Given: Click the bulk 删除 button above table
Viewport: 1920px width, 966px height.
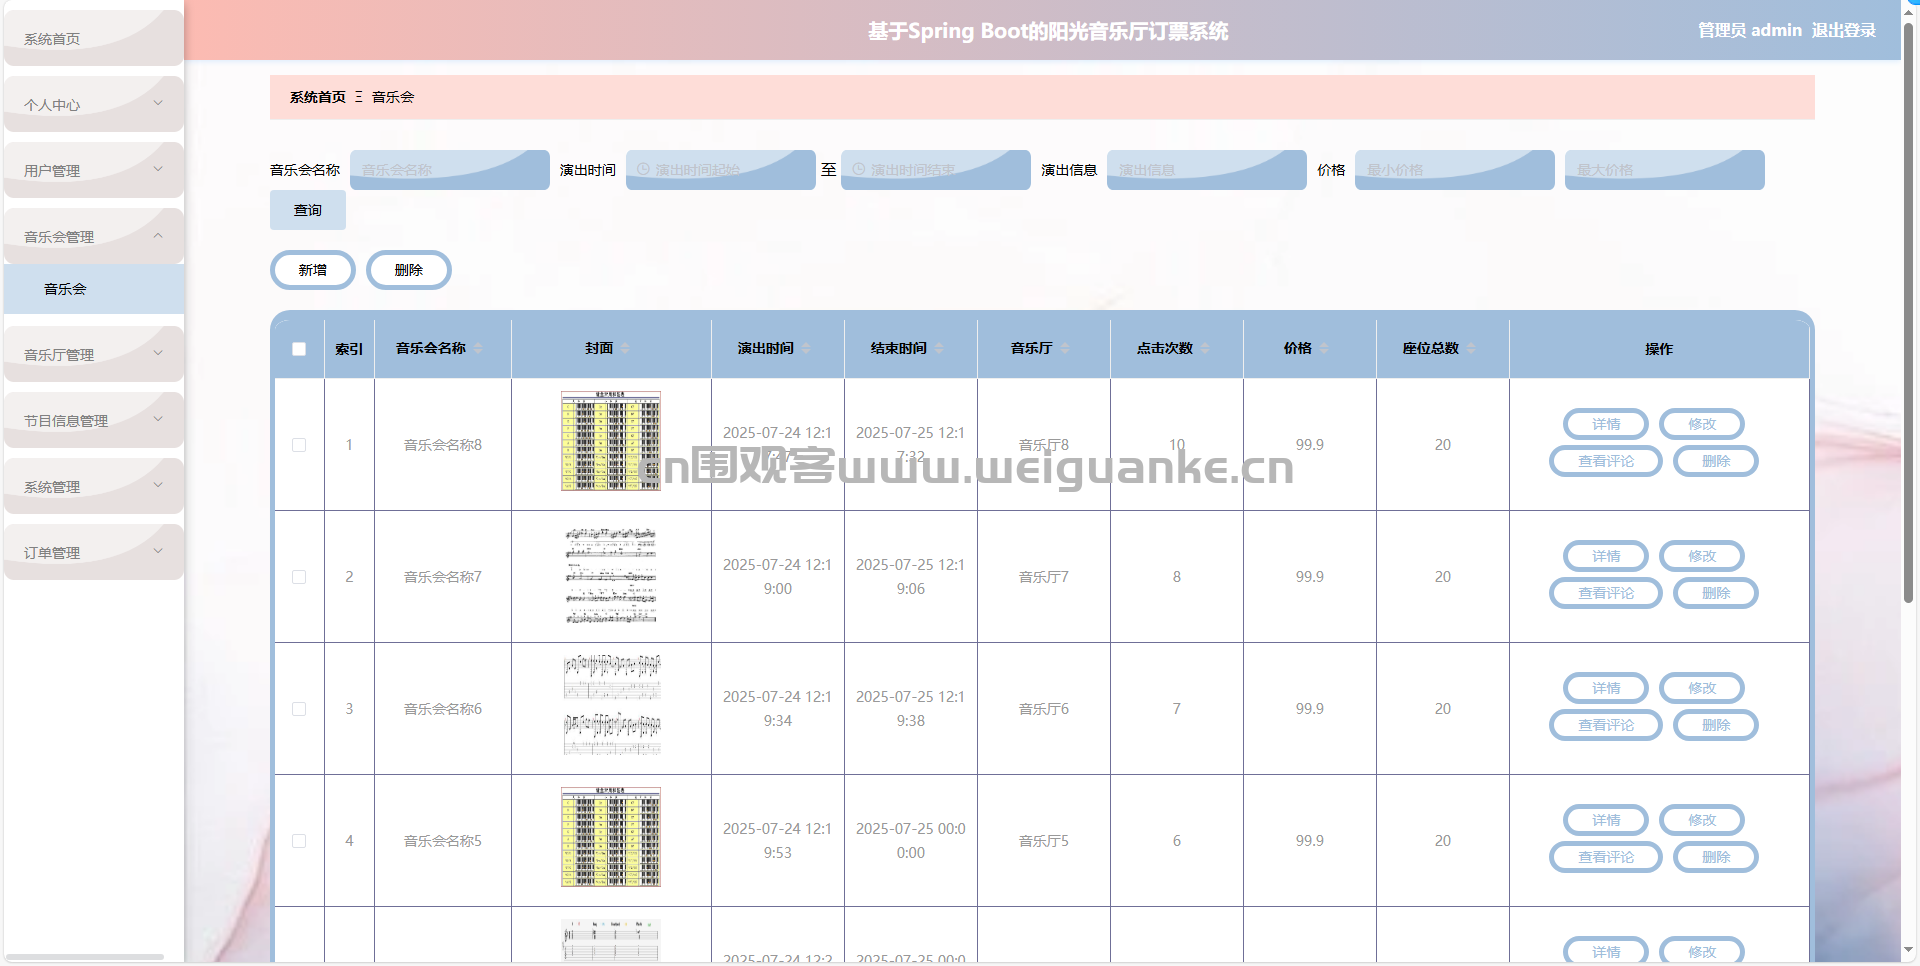Looking at the screenshot, I should pos(409,270).
